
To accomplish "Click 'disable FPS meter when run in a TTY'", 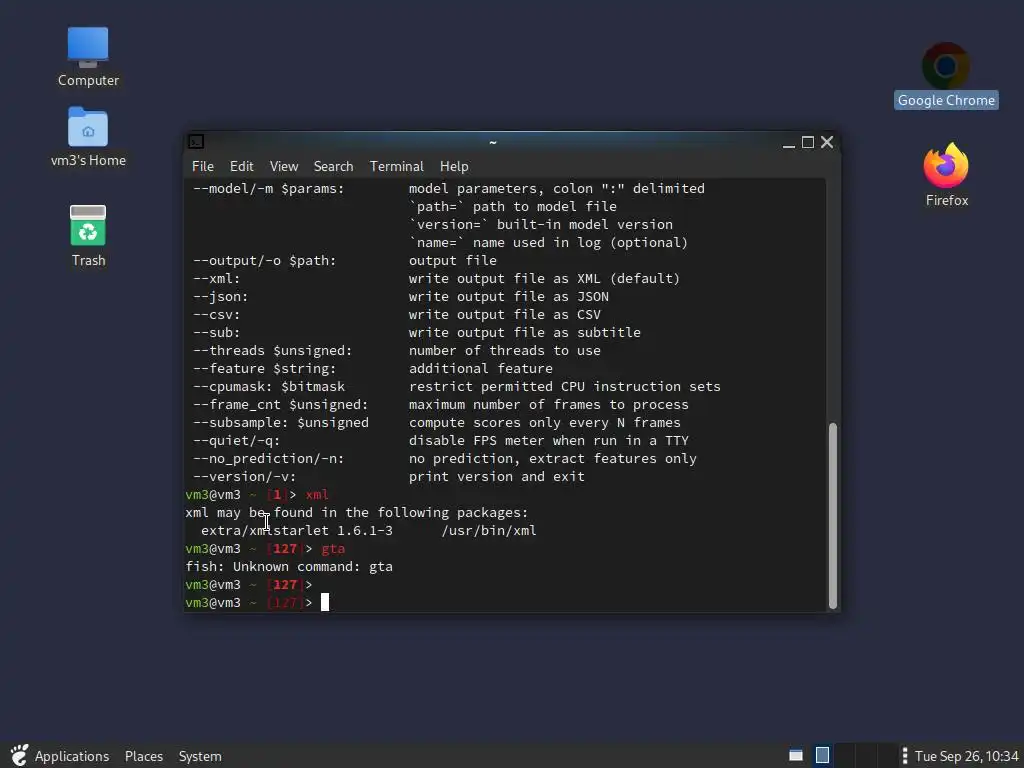I will click(x=549, y=441).
